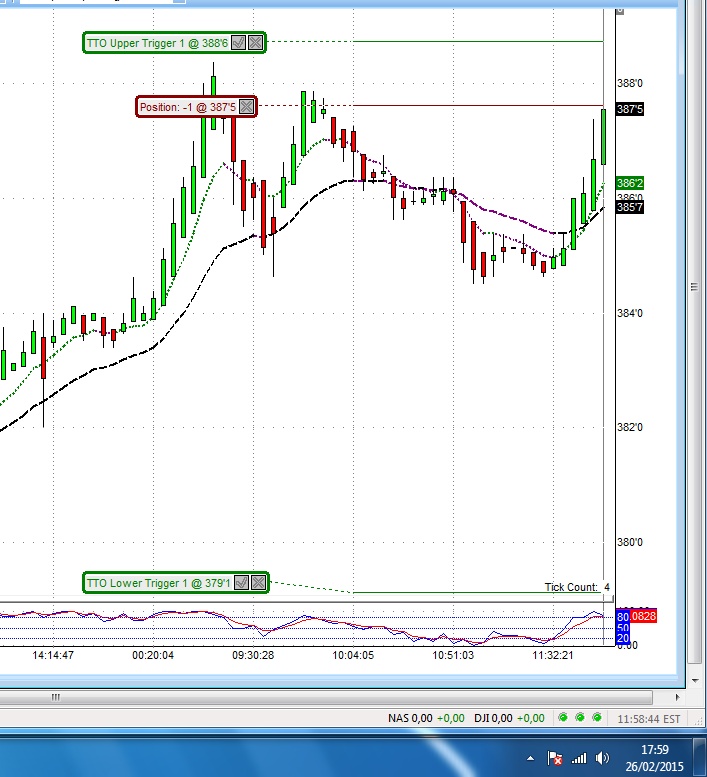Click the second green connection status light
Viewport: 707px width, 777px height.
coord(580,718)
